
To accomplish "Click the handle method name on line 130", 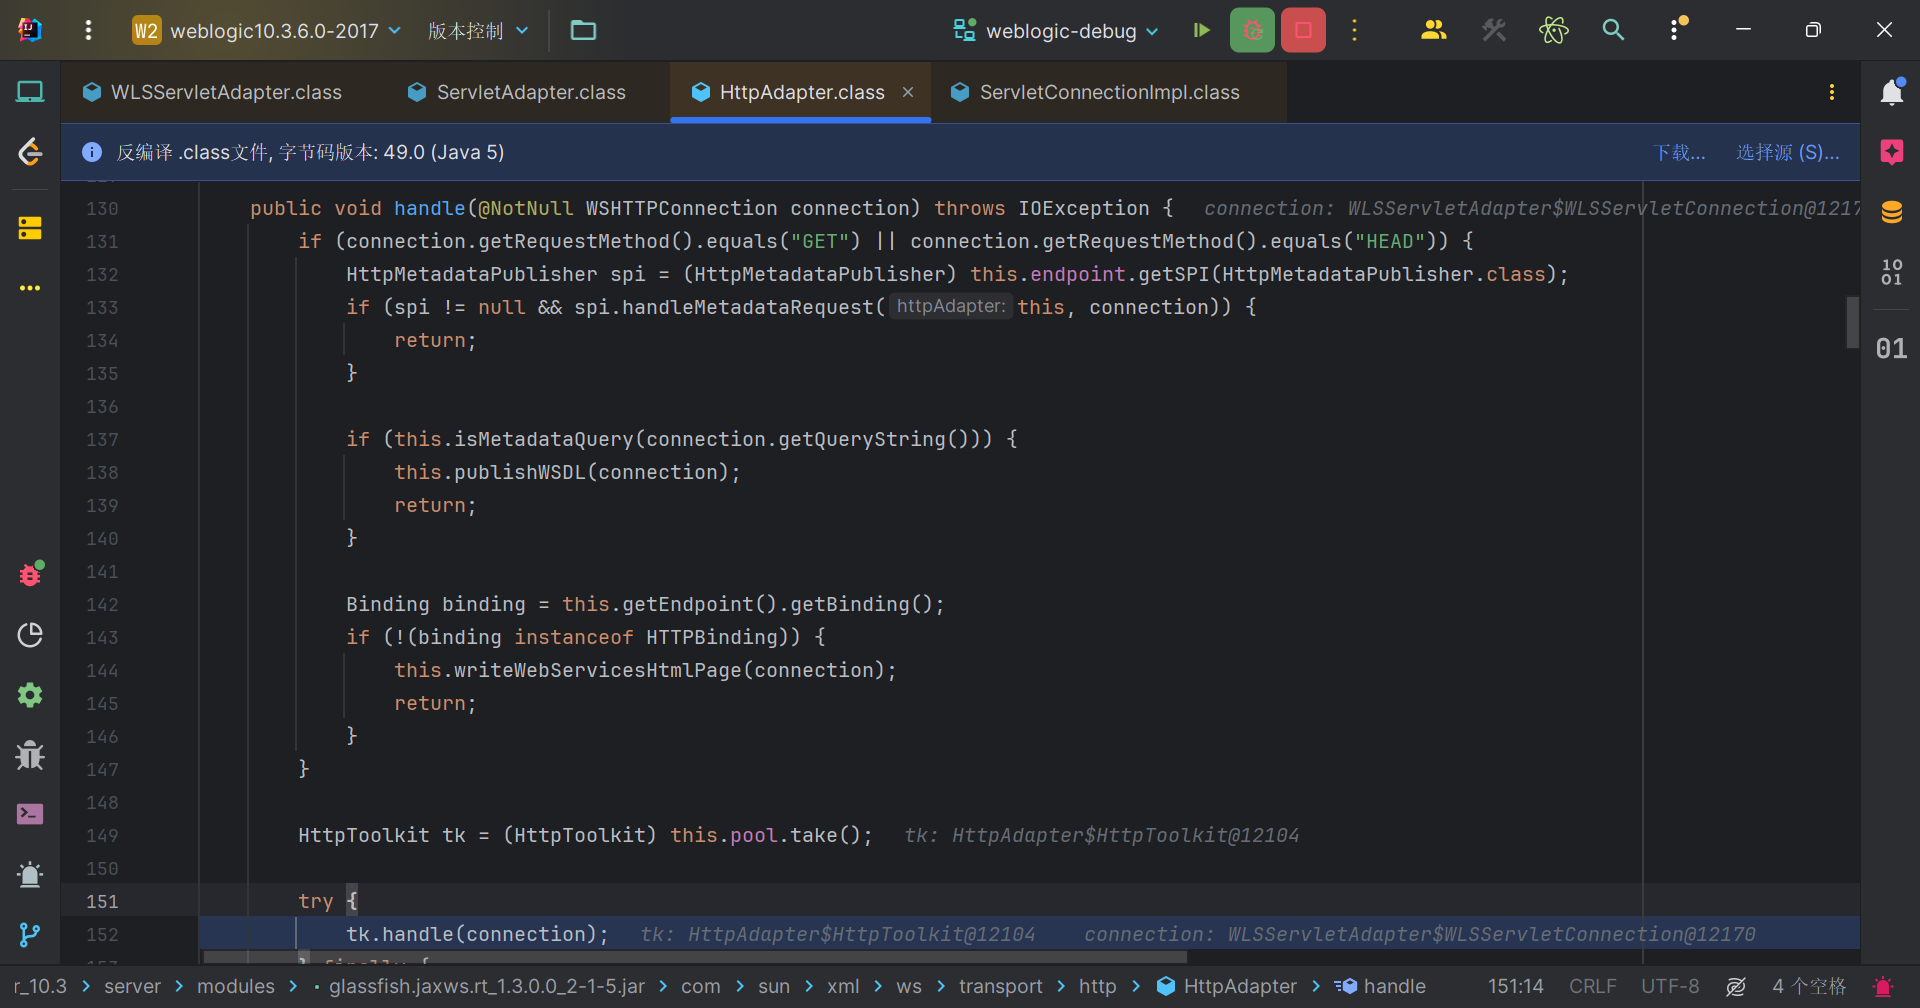I will [x=429, y=208].
